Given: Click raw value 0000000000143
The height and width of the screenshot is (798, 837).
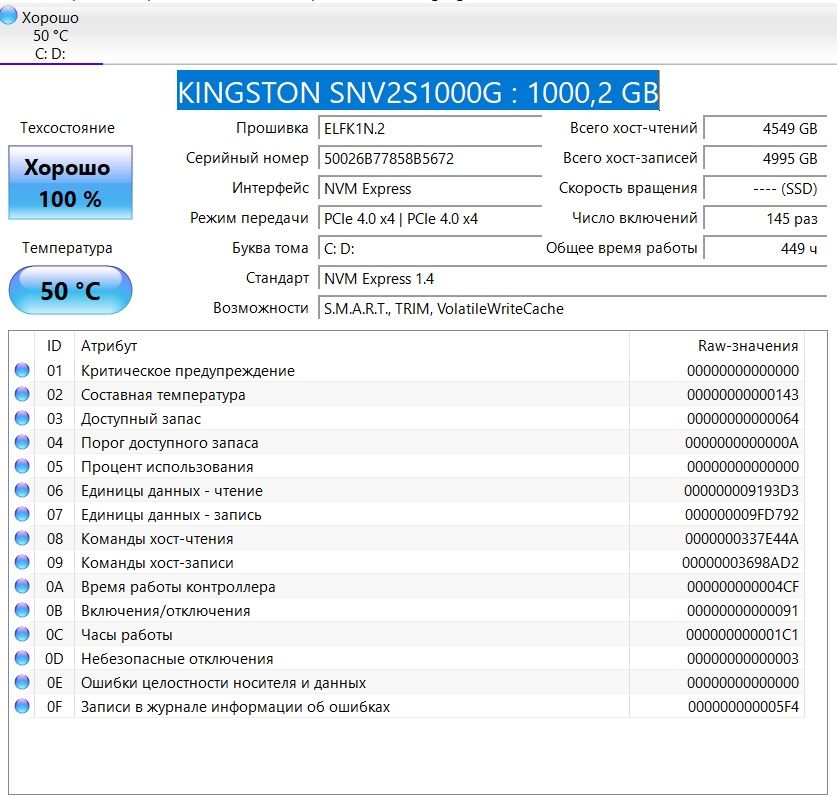Looking at the screenshot, I should pyautogui.click(x=743, y=395).
